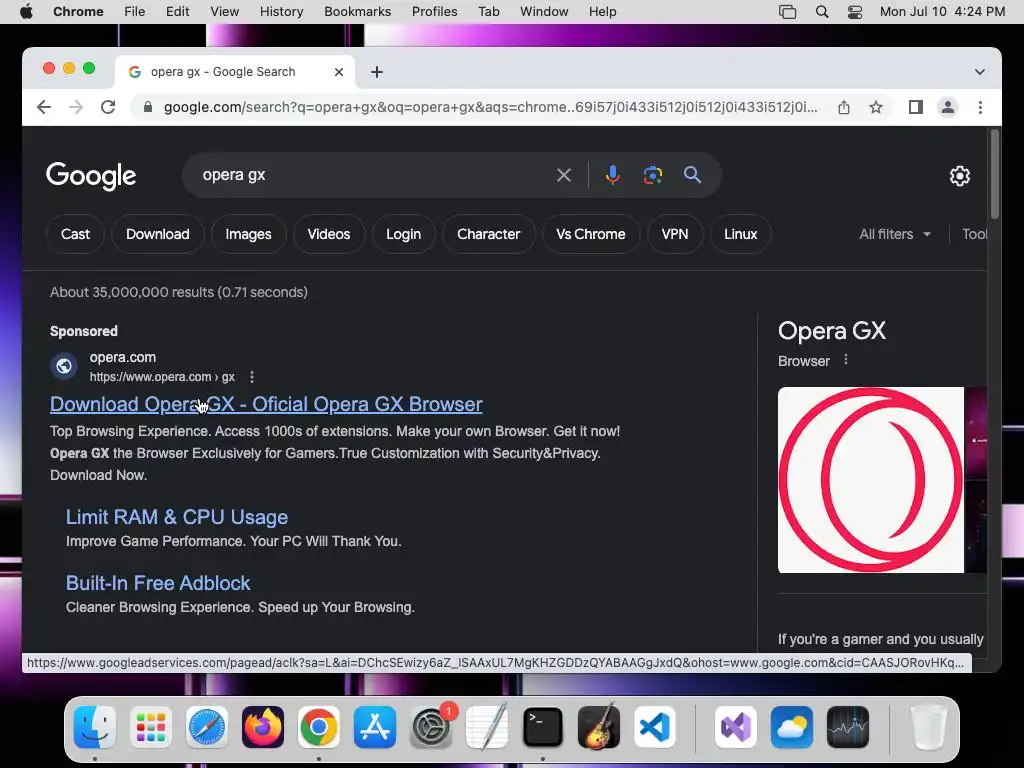Filter results by Cast
This screenshot has width=1024, height=768.
(75, 234)
